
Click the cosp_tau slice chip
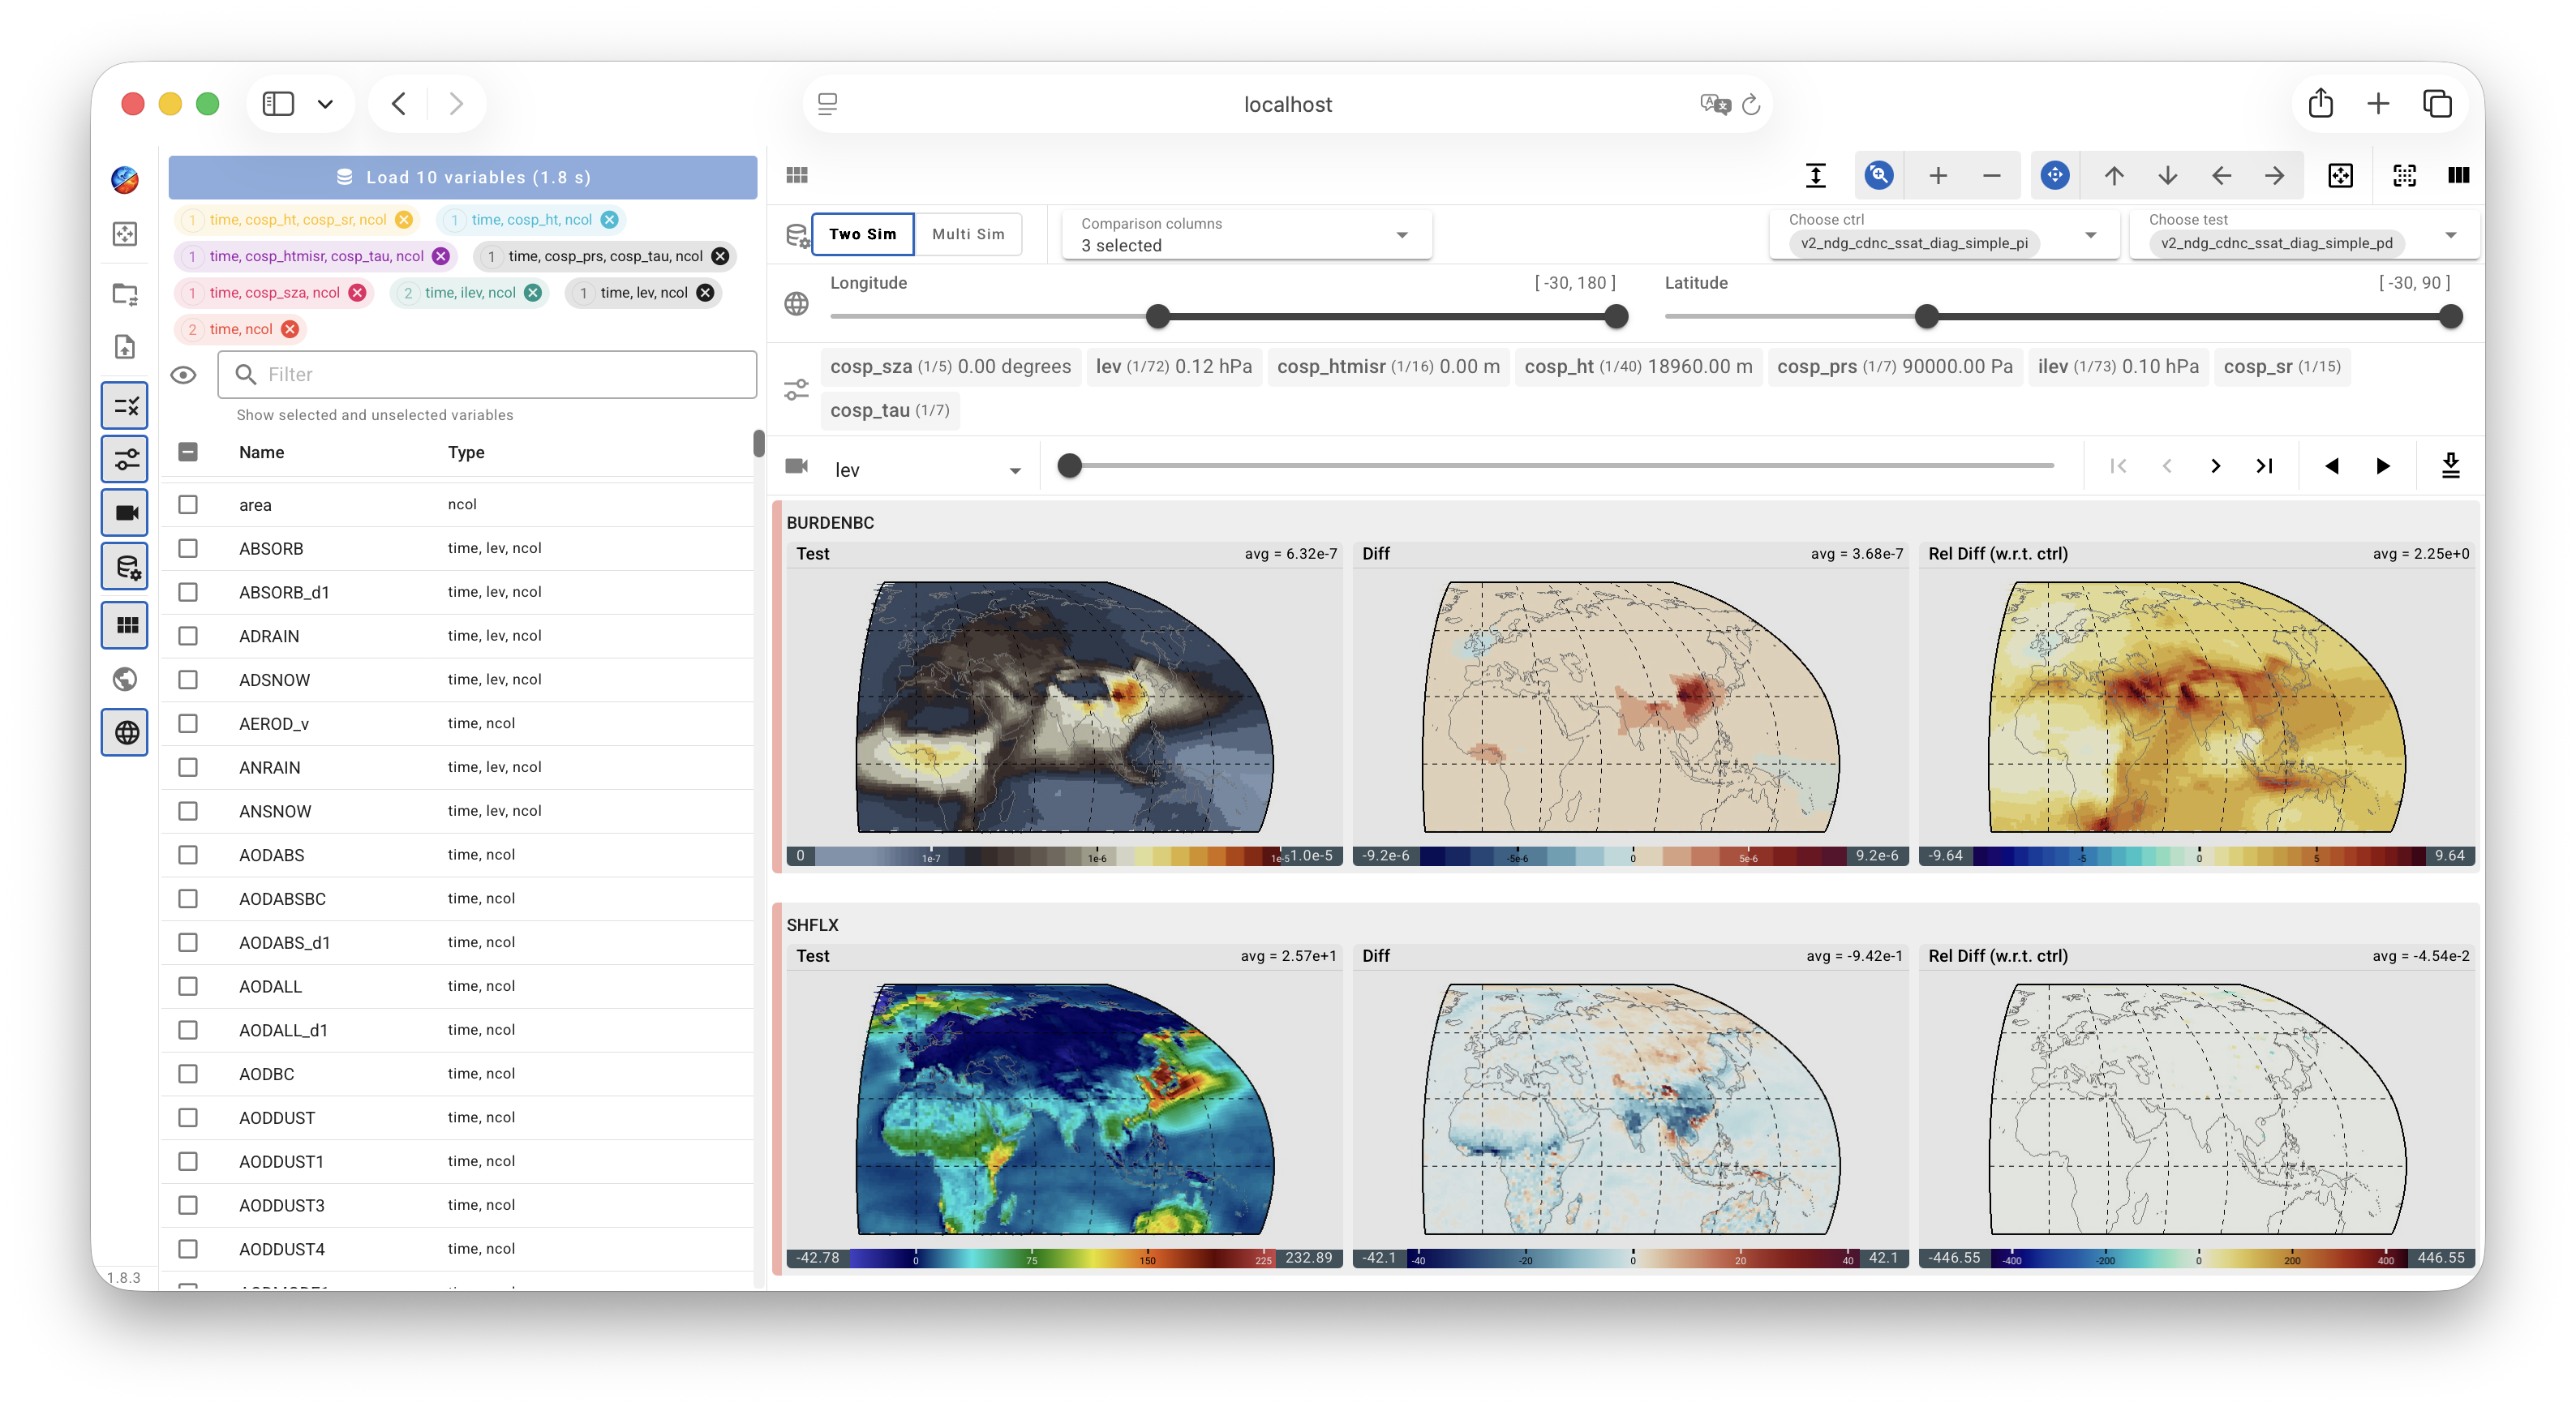tap(890, 410)
